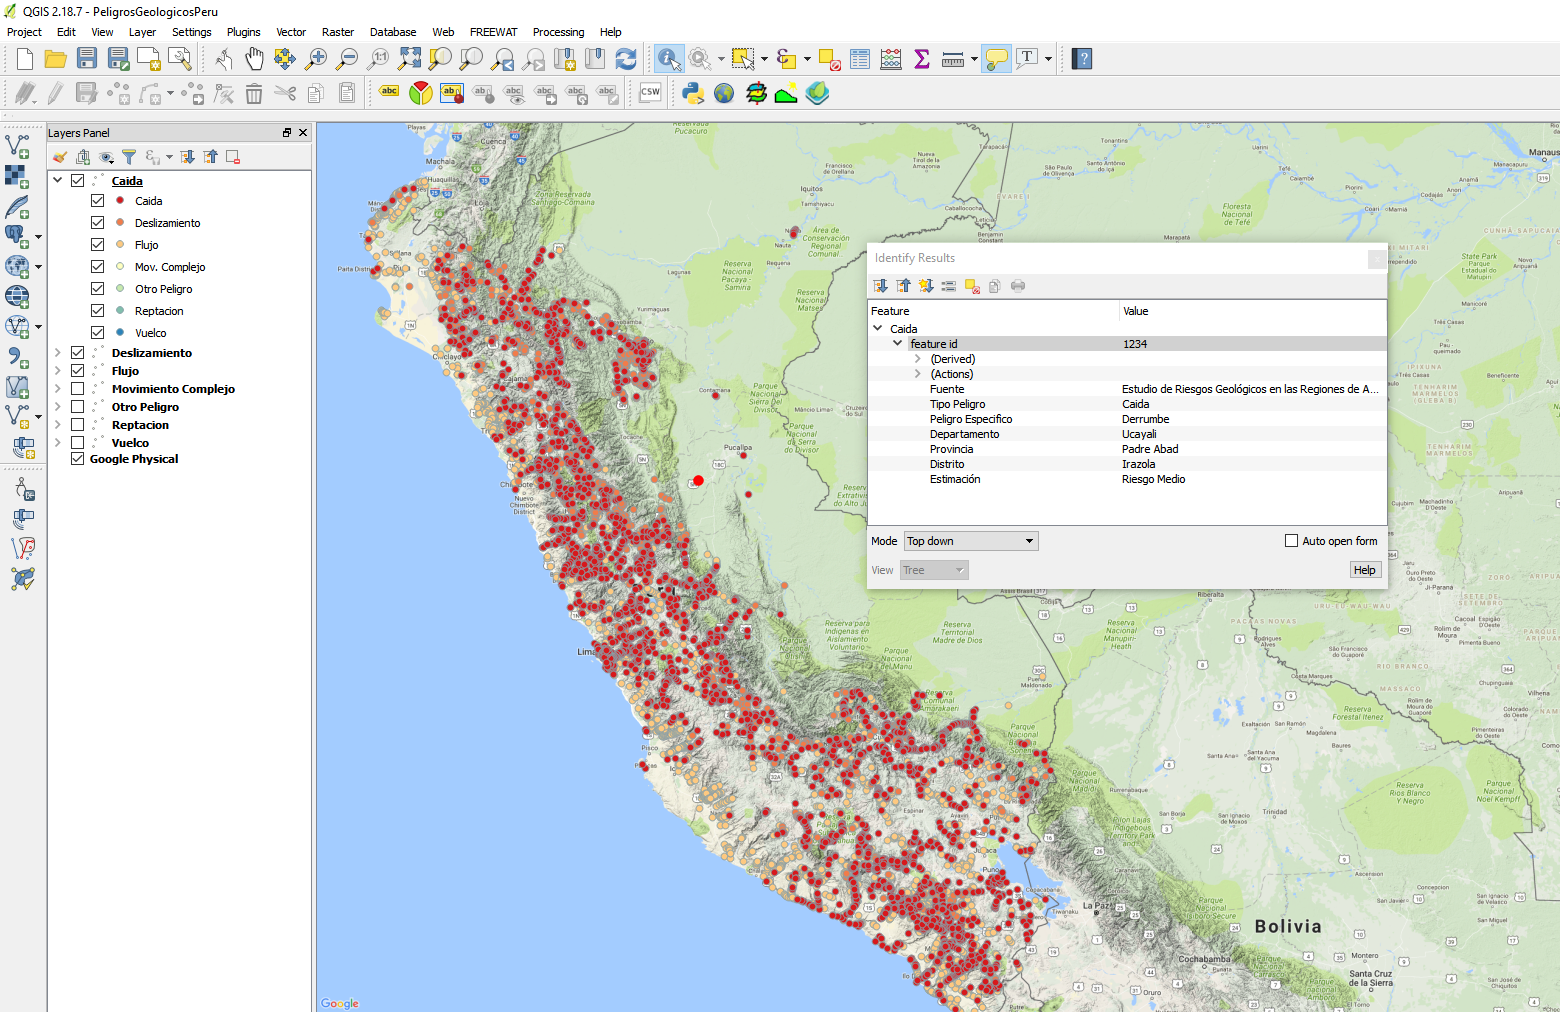
Task: Toggle the Map Tips icon
Action: coord(996,59)
